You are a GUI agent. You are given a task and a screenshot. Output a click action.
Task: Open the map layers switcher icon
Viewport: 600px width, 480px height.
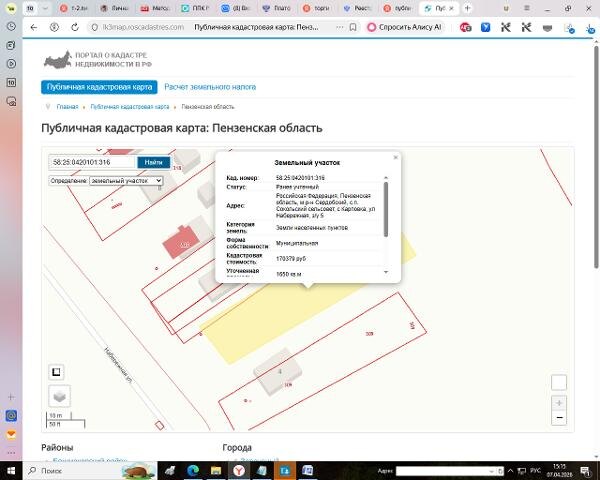tap(60, 396)
